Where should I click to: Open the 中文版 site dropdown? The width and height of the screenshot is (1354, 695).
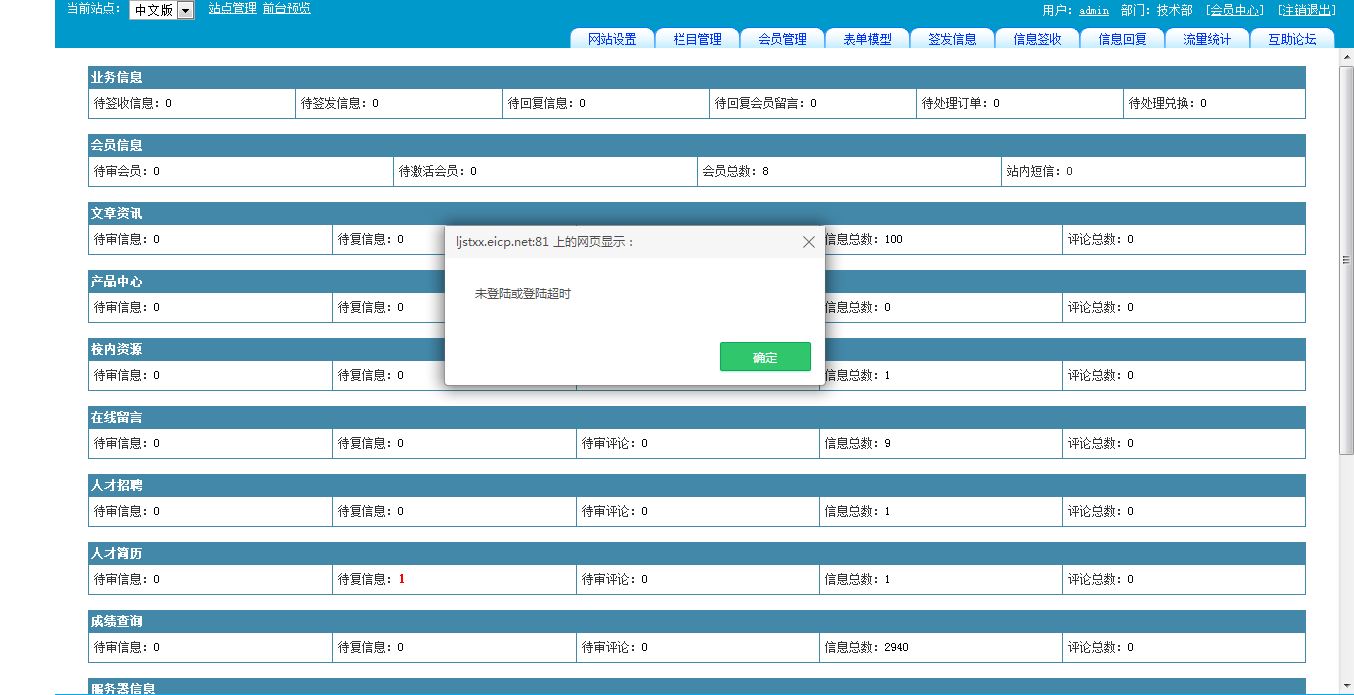pos(185,10)
